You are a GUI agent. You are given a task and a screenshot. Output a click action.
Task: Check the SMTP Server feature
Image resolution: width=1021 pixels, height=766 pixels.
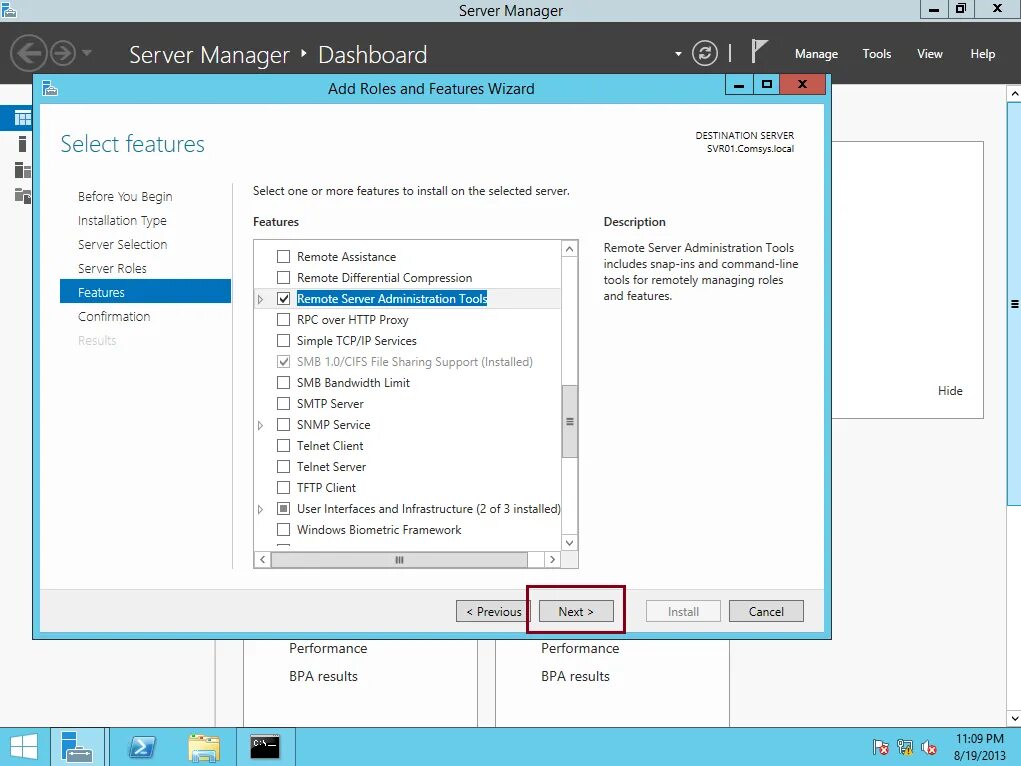coord(283,404)
